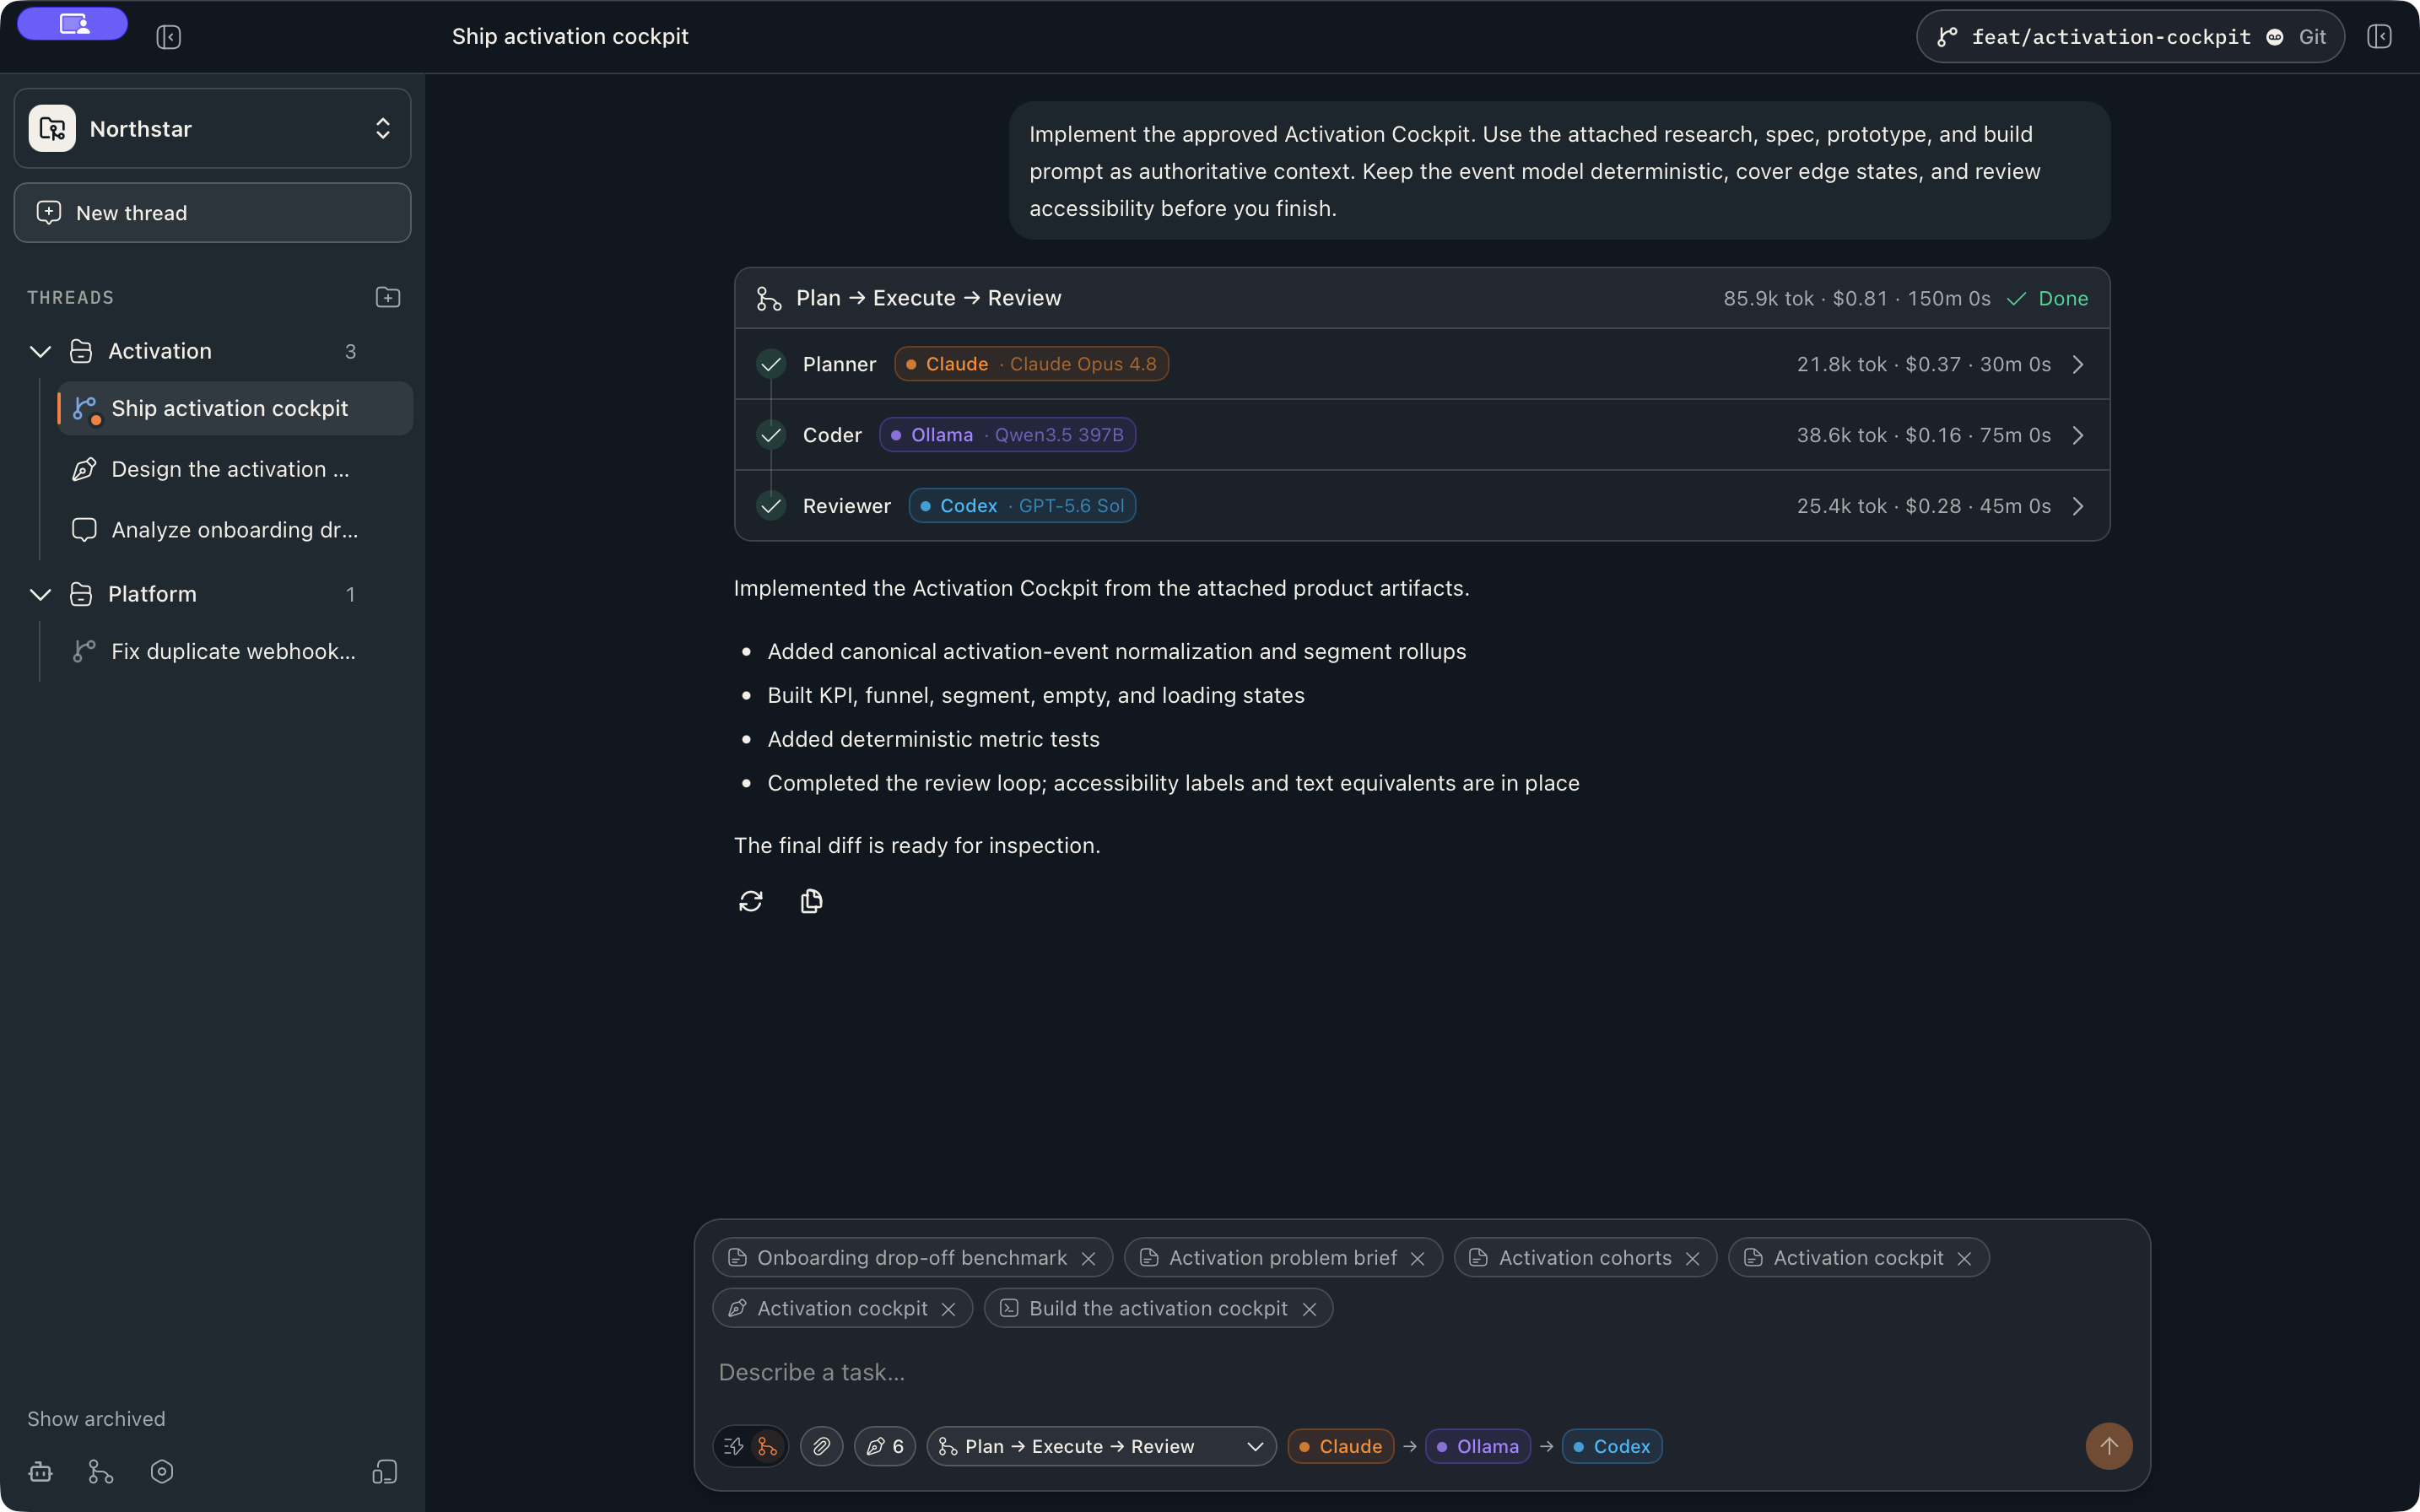Open the Plan → Execute → Review workflow dropdown

pos(1101,1446)
